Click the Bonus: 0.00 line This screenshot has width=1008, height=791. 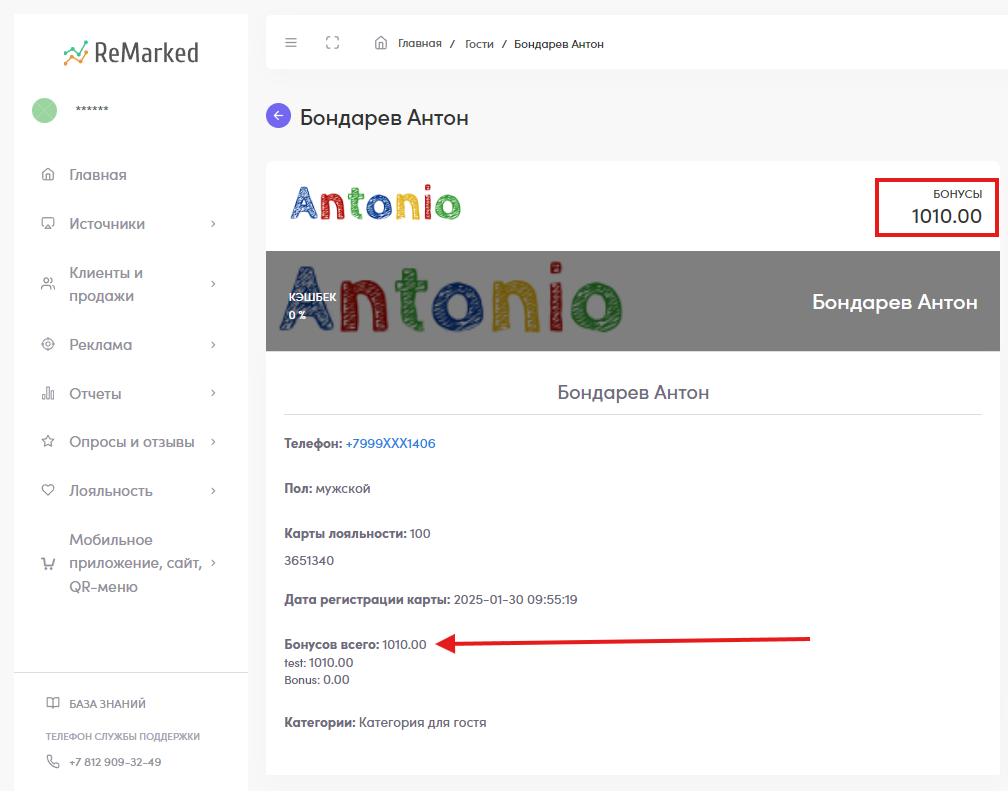click(x=317, y=680)
